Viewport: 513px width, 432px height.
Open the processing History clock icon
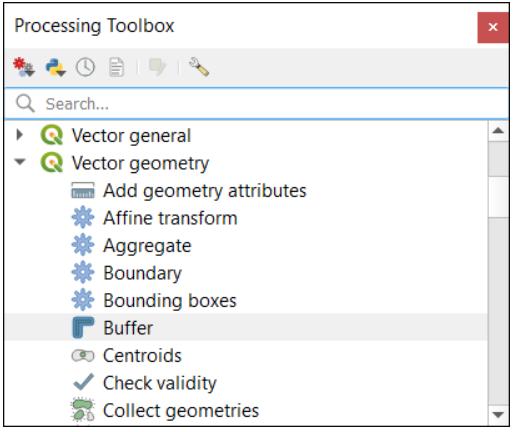click(85, 67)
